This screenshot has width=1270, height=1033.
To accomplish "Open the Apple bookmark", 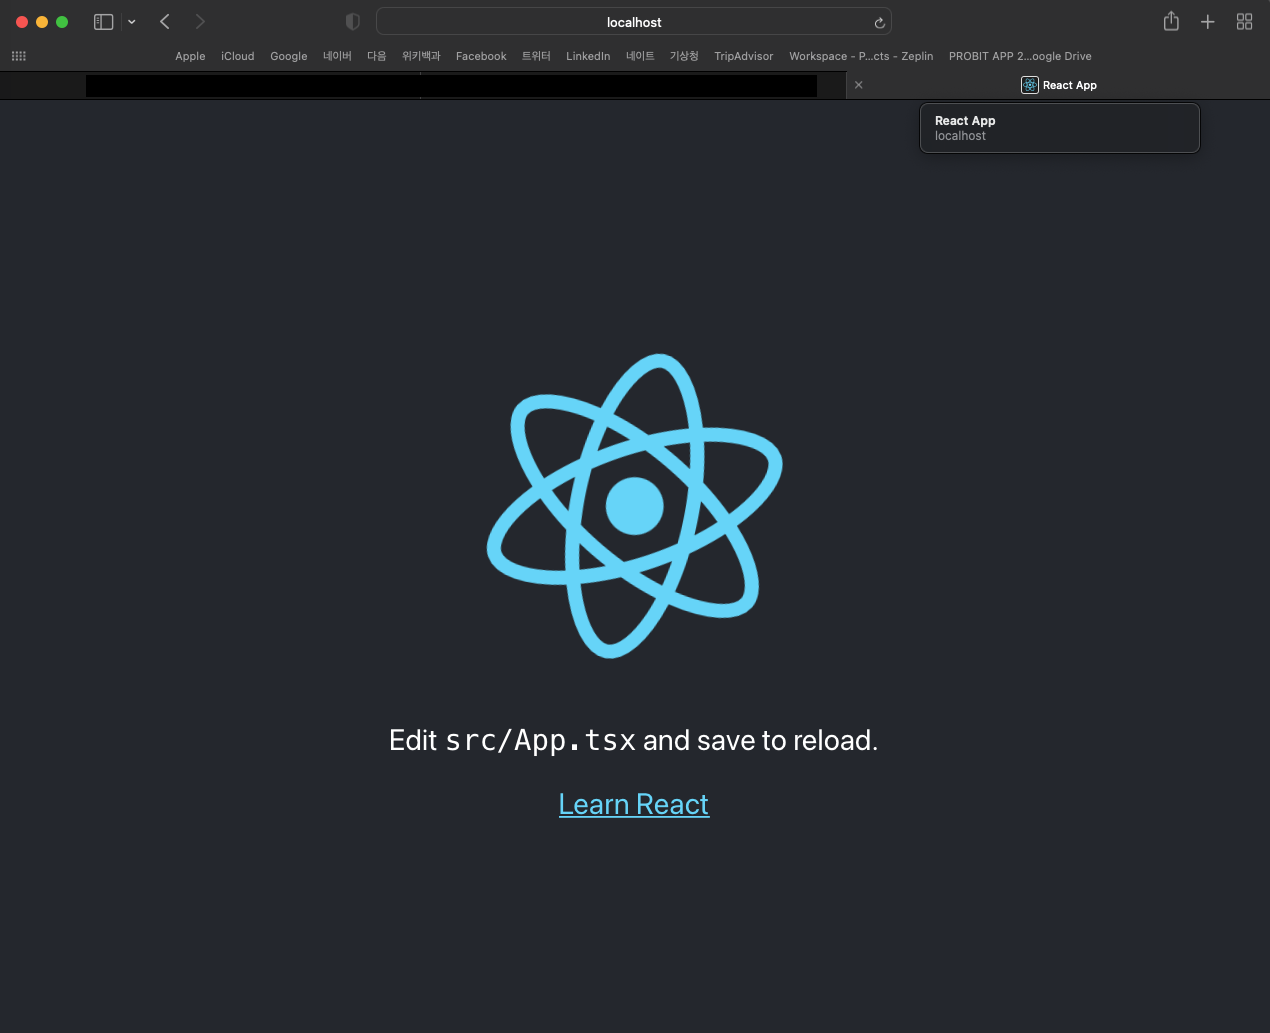I will pyautogui.click(x=190, y=56).
